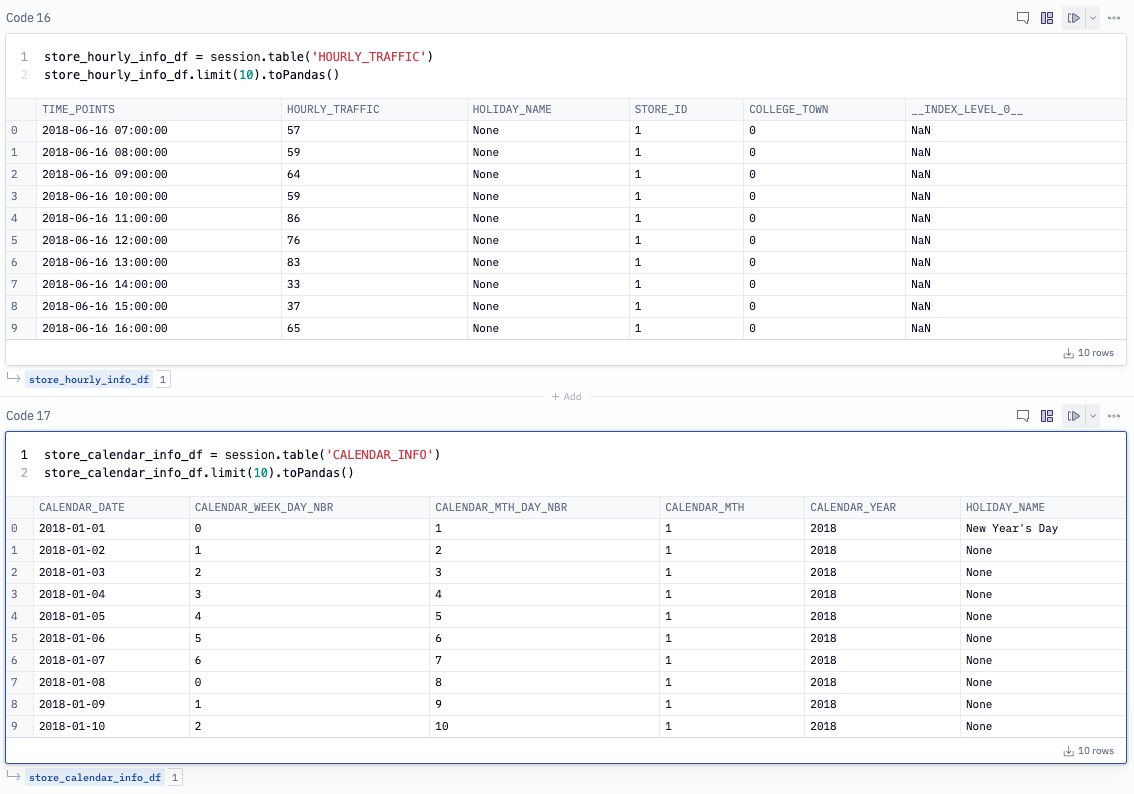This screenshot has width=1134, height=794.
Task: Download the 10 rows from CALENDAR_INFO output
Action: click(1088, 751)
